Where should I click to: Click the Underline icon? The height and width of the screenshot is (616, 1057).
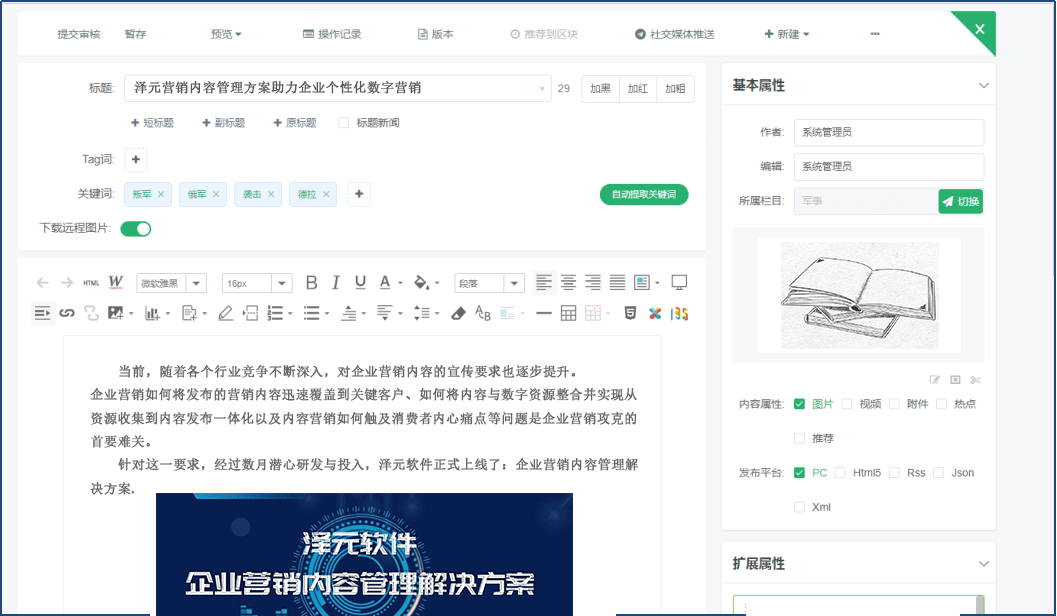pyautogui.click(x=359, y=283)
